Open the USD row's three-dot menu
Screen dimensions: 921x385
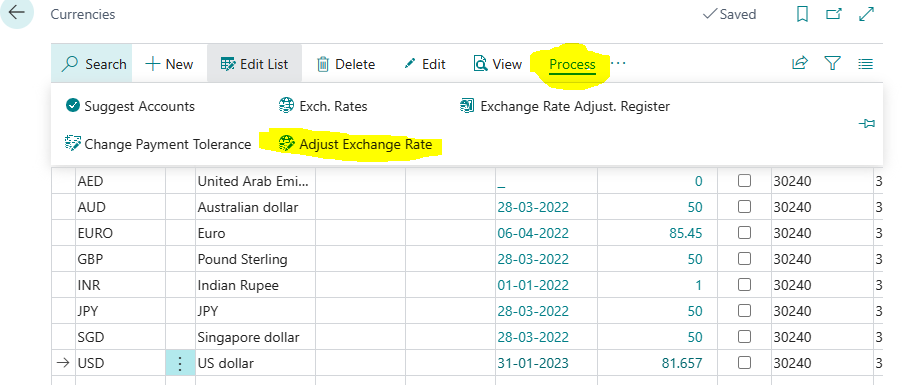[x=180, y=363]
